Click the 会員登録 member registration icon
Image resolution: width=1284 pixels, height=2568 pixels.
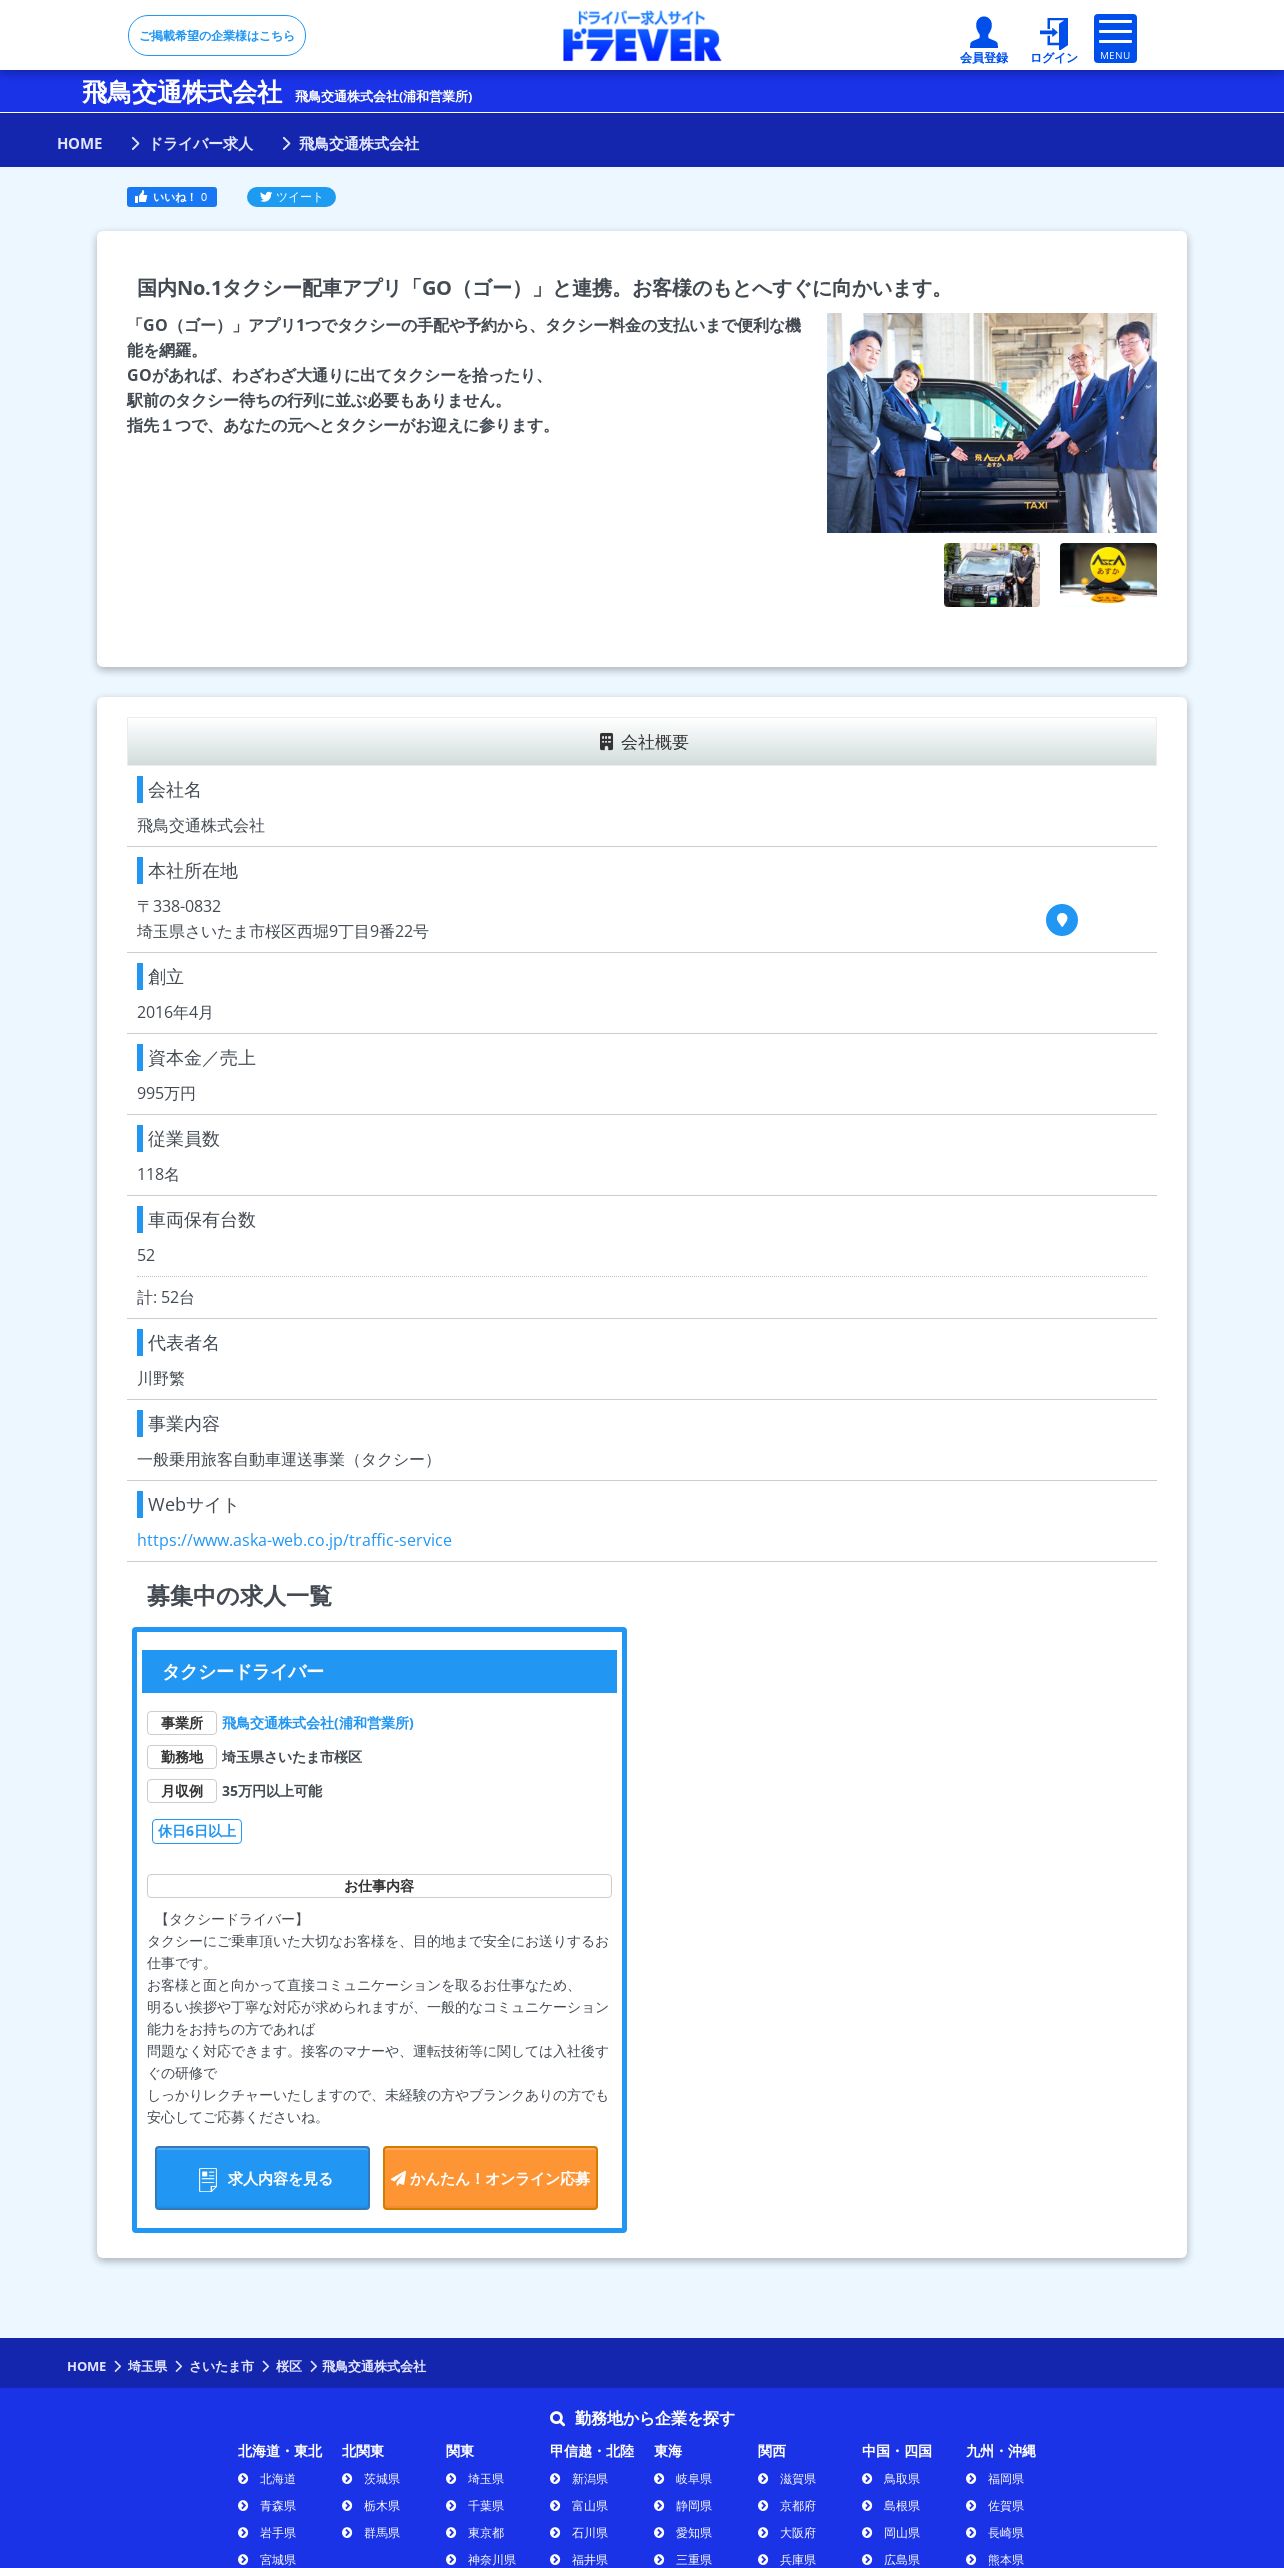click(984, 40)
